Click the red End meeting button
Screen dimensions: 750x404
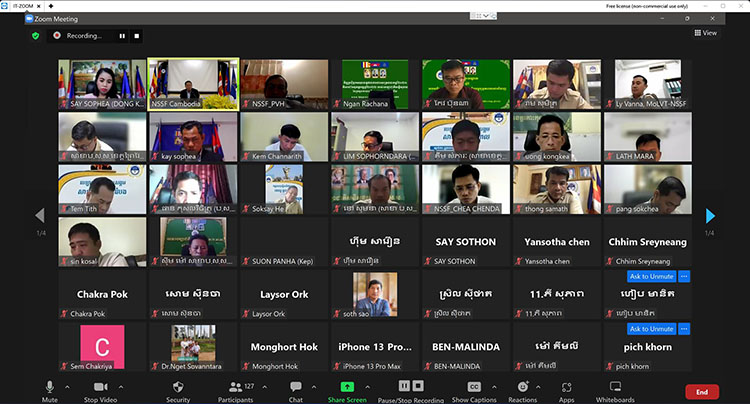tap(702, 392)
